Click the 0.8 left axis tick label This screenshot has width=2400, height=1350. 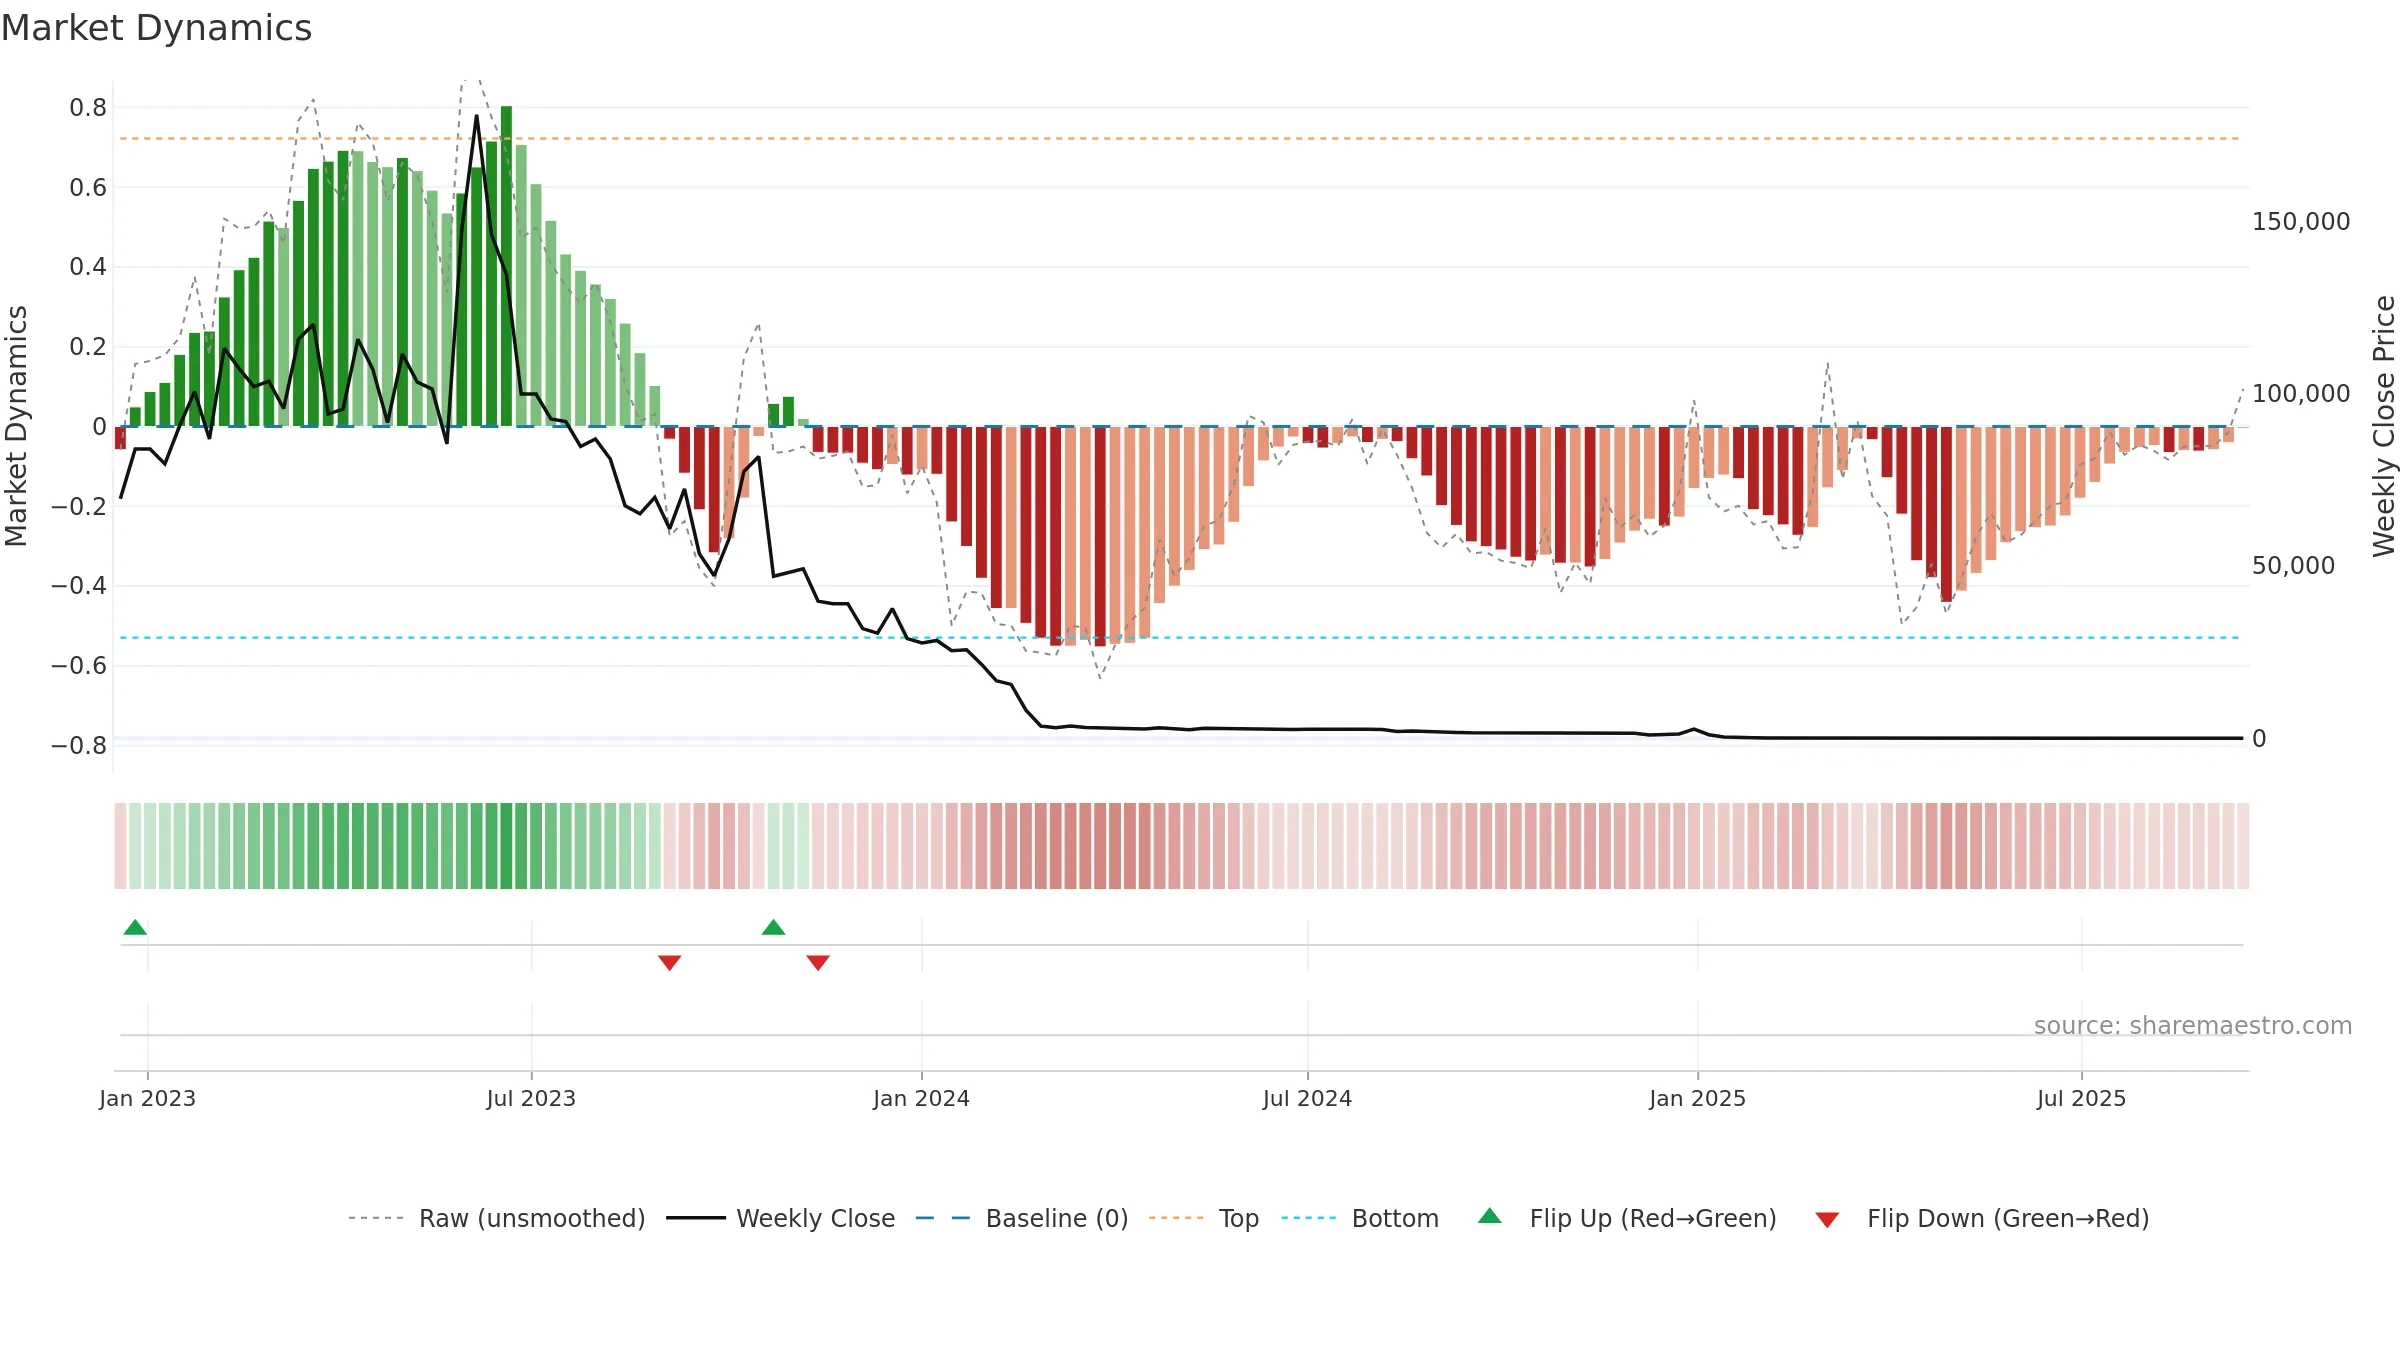click(x=88, y=107)
